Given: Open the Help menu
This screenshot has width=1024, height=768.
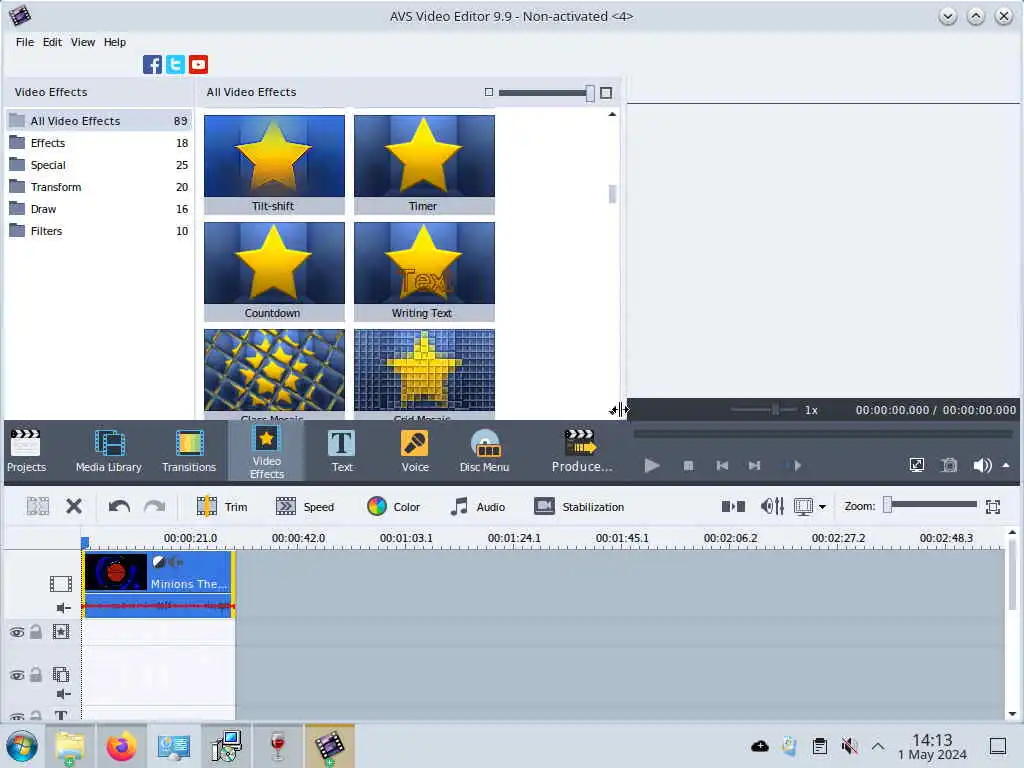Looking at the screenshot, I should [114, 42].
